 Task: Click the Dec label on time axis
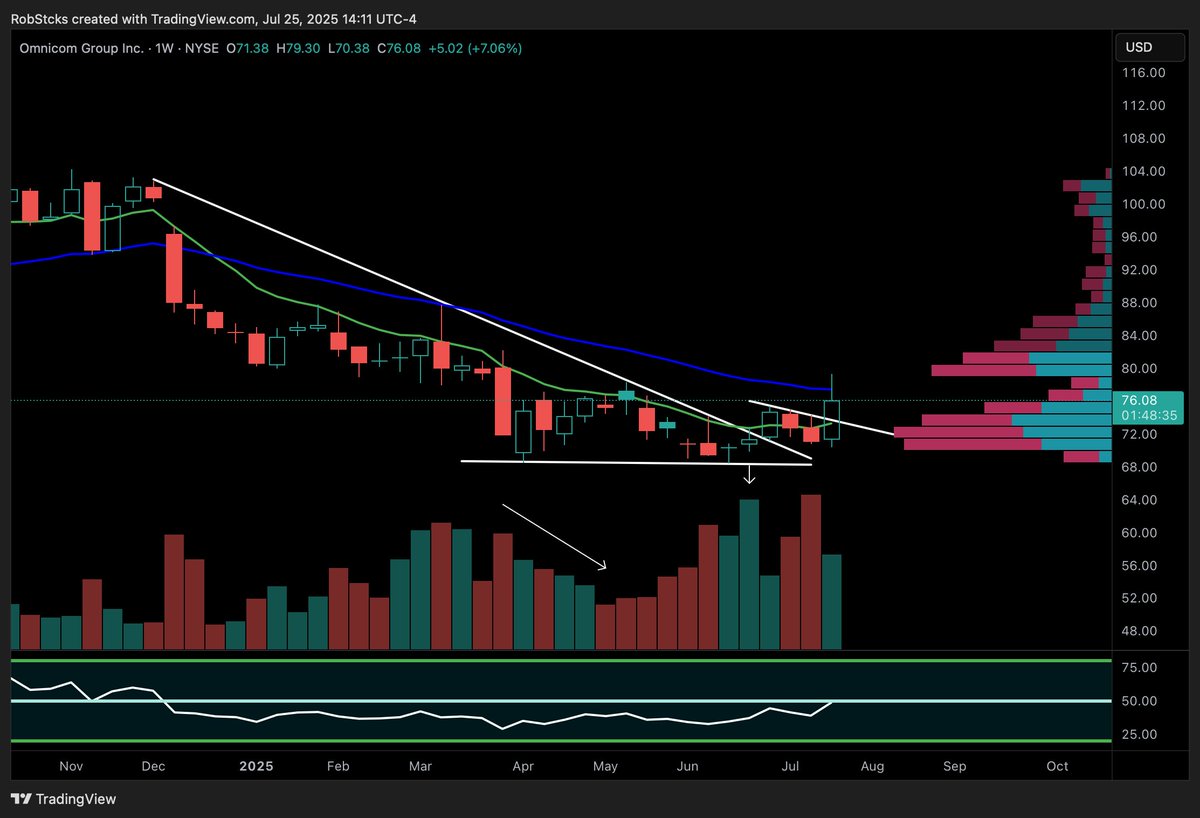153,767
